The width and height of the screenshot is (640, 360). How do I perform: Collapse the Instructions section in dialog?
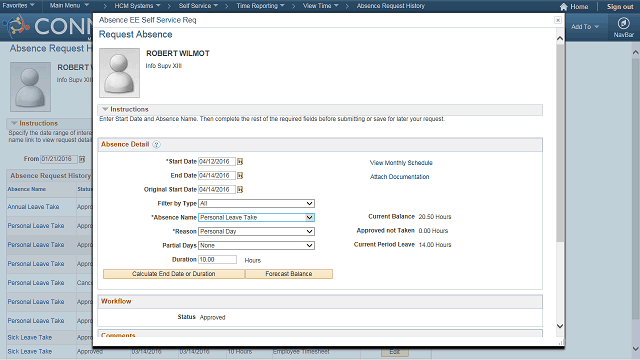(x=105, y=109)
